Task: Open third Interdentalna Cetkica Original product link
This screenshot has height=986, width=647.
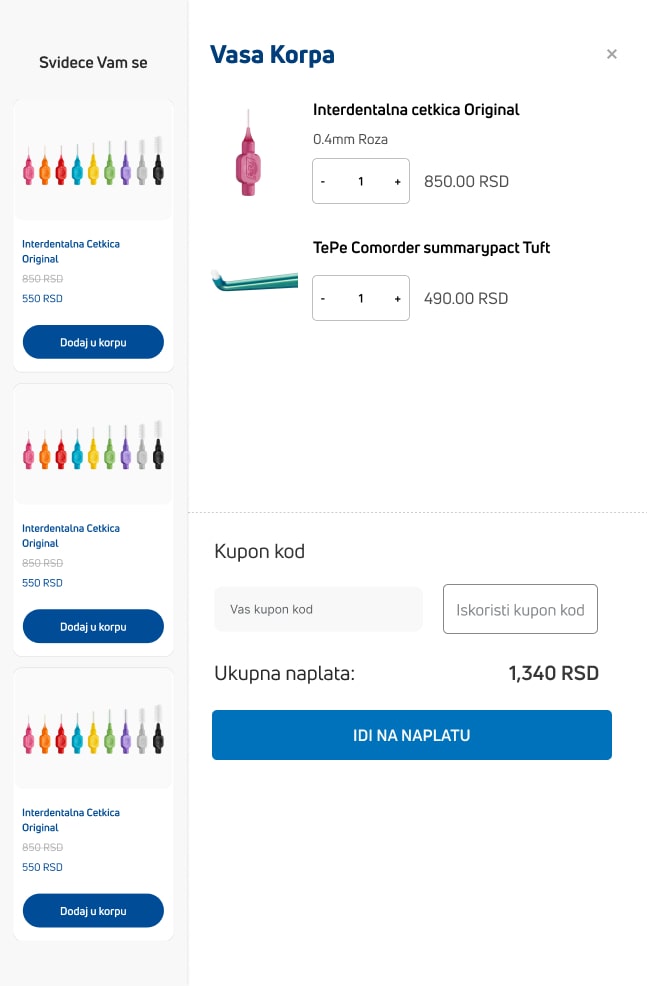Action: coord(70,819)
